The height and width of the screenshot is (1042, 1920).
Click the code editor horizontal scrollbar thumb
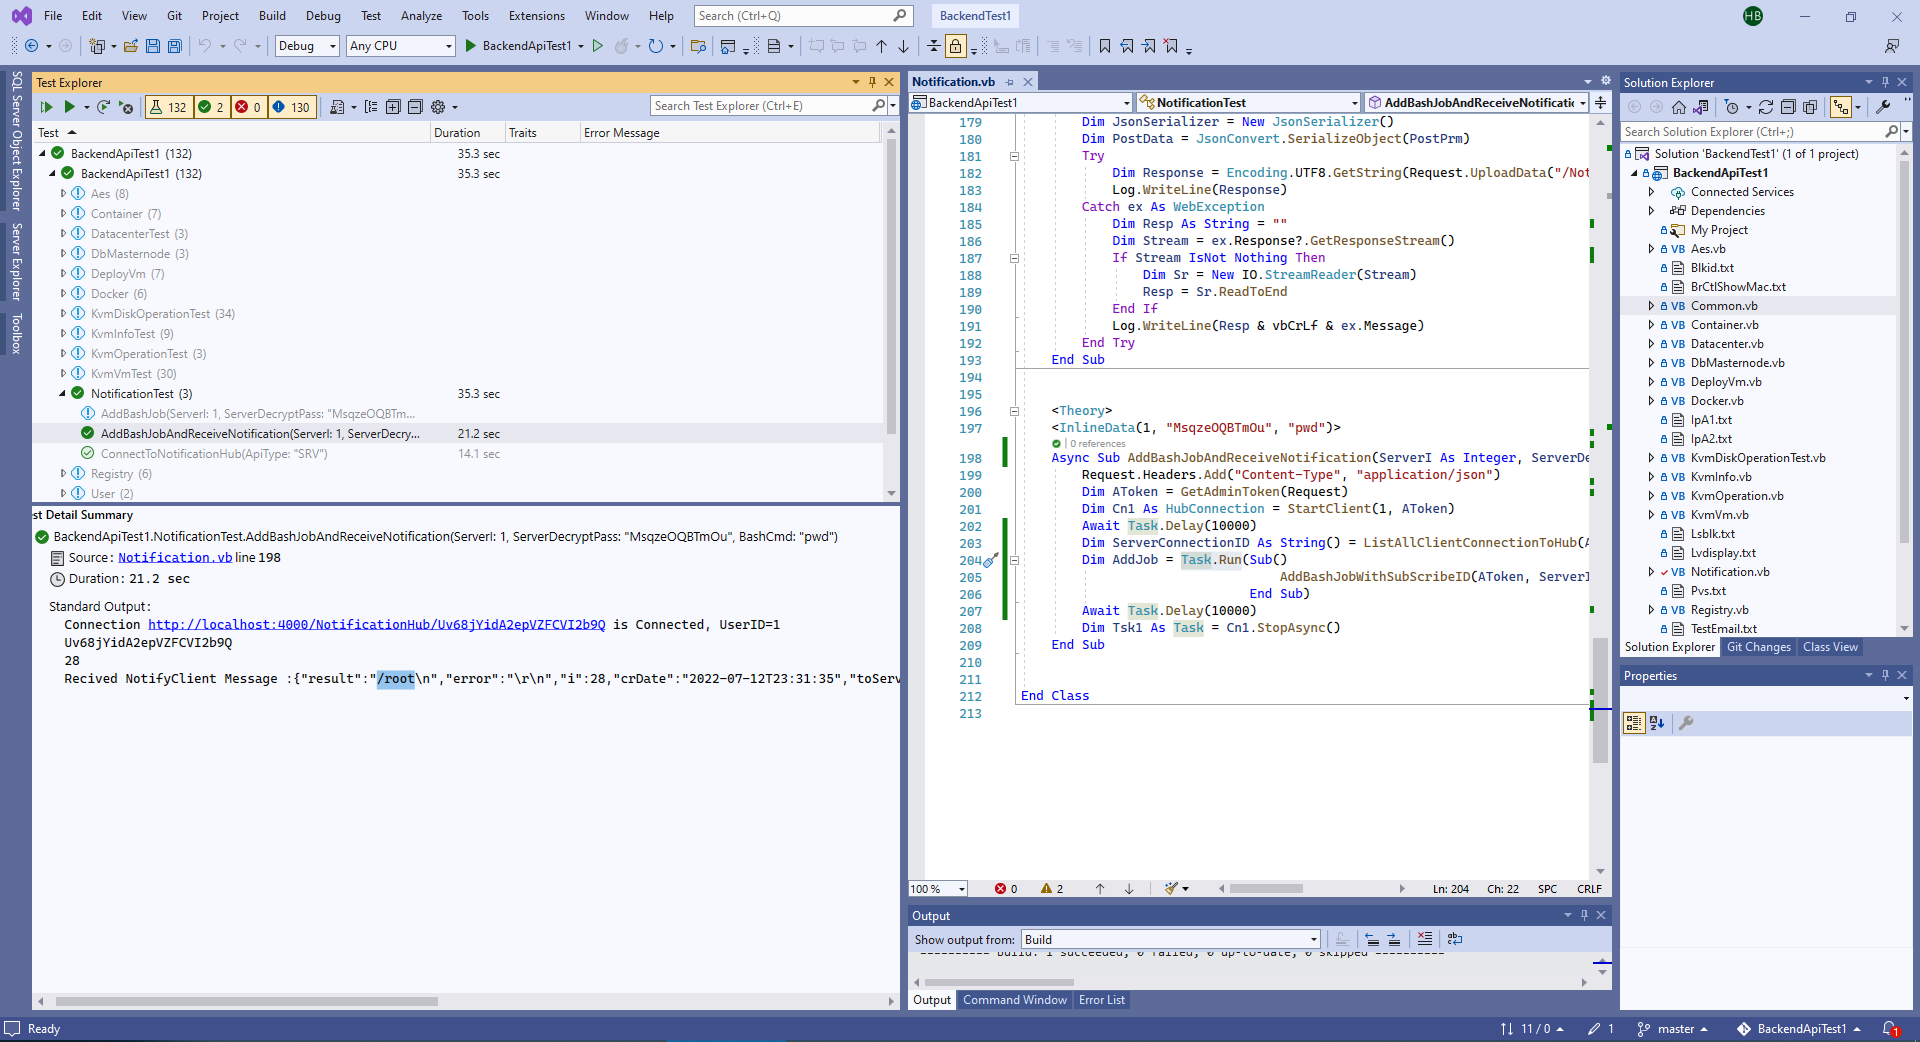[1266, 888]
